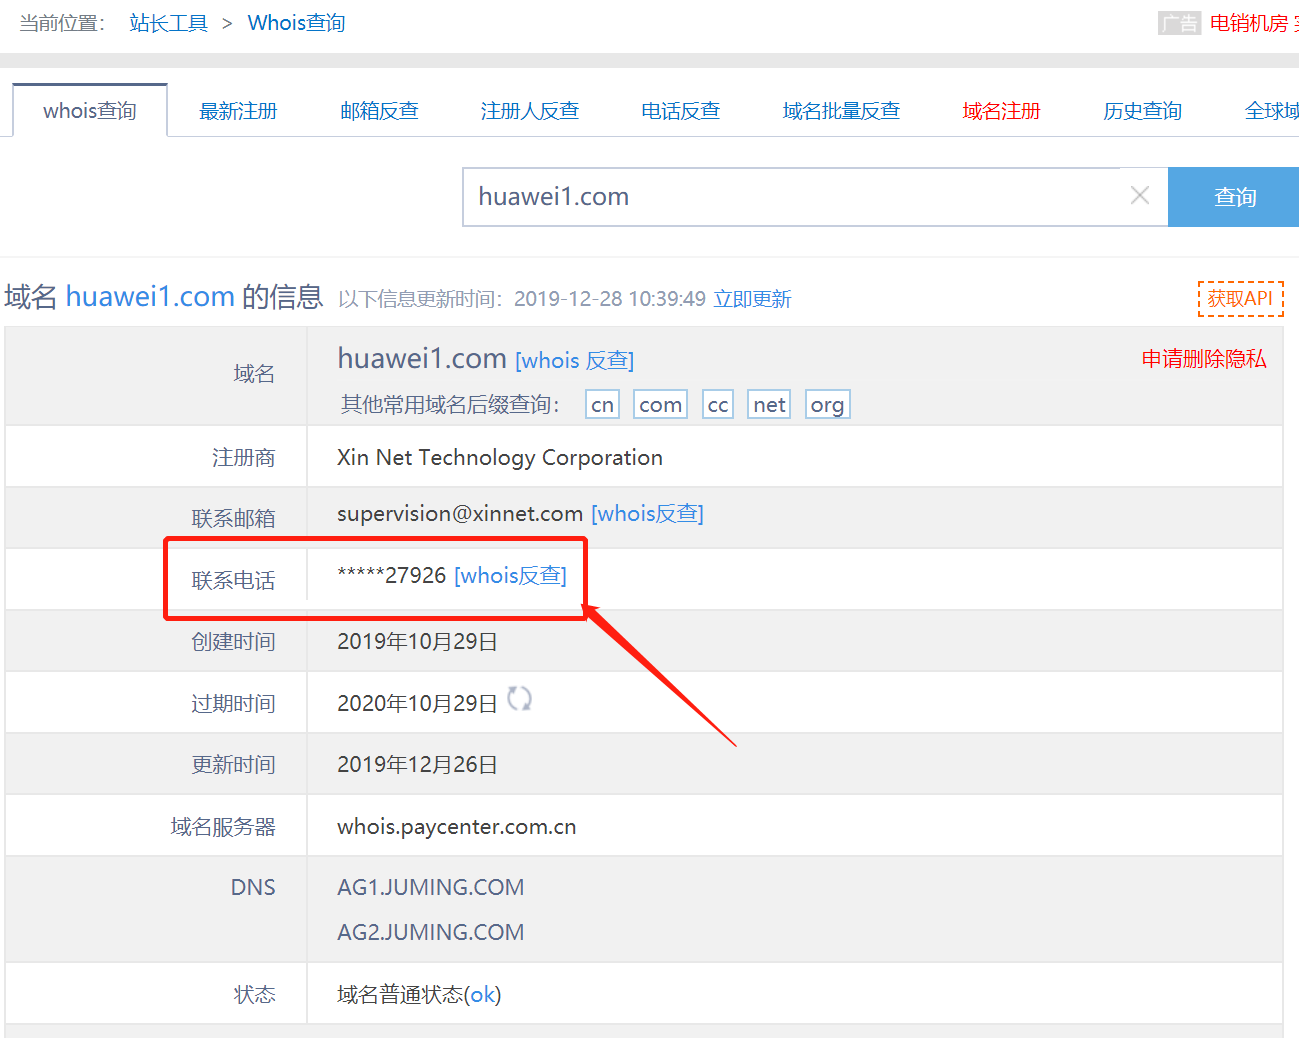
Task: Switch to the whois查询 tab
Action: point(90,111)
